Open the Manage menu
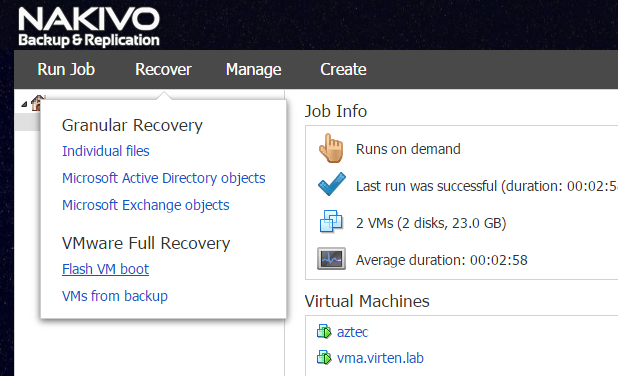Image resolution: width=618 pixels, height=376 pixels. pos(253,69)
